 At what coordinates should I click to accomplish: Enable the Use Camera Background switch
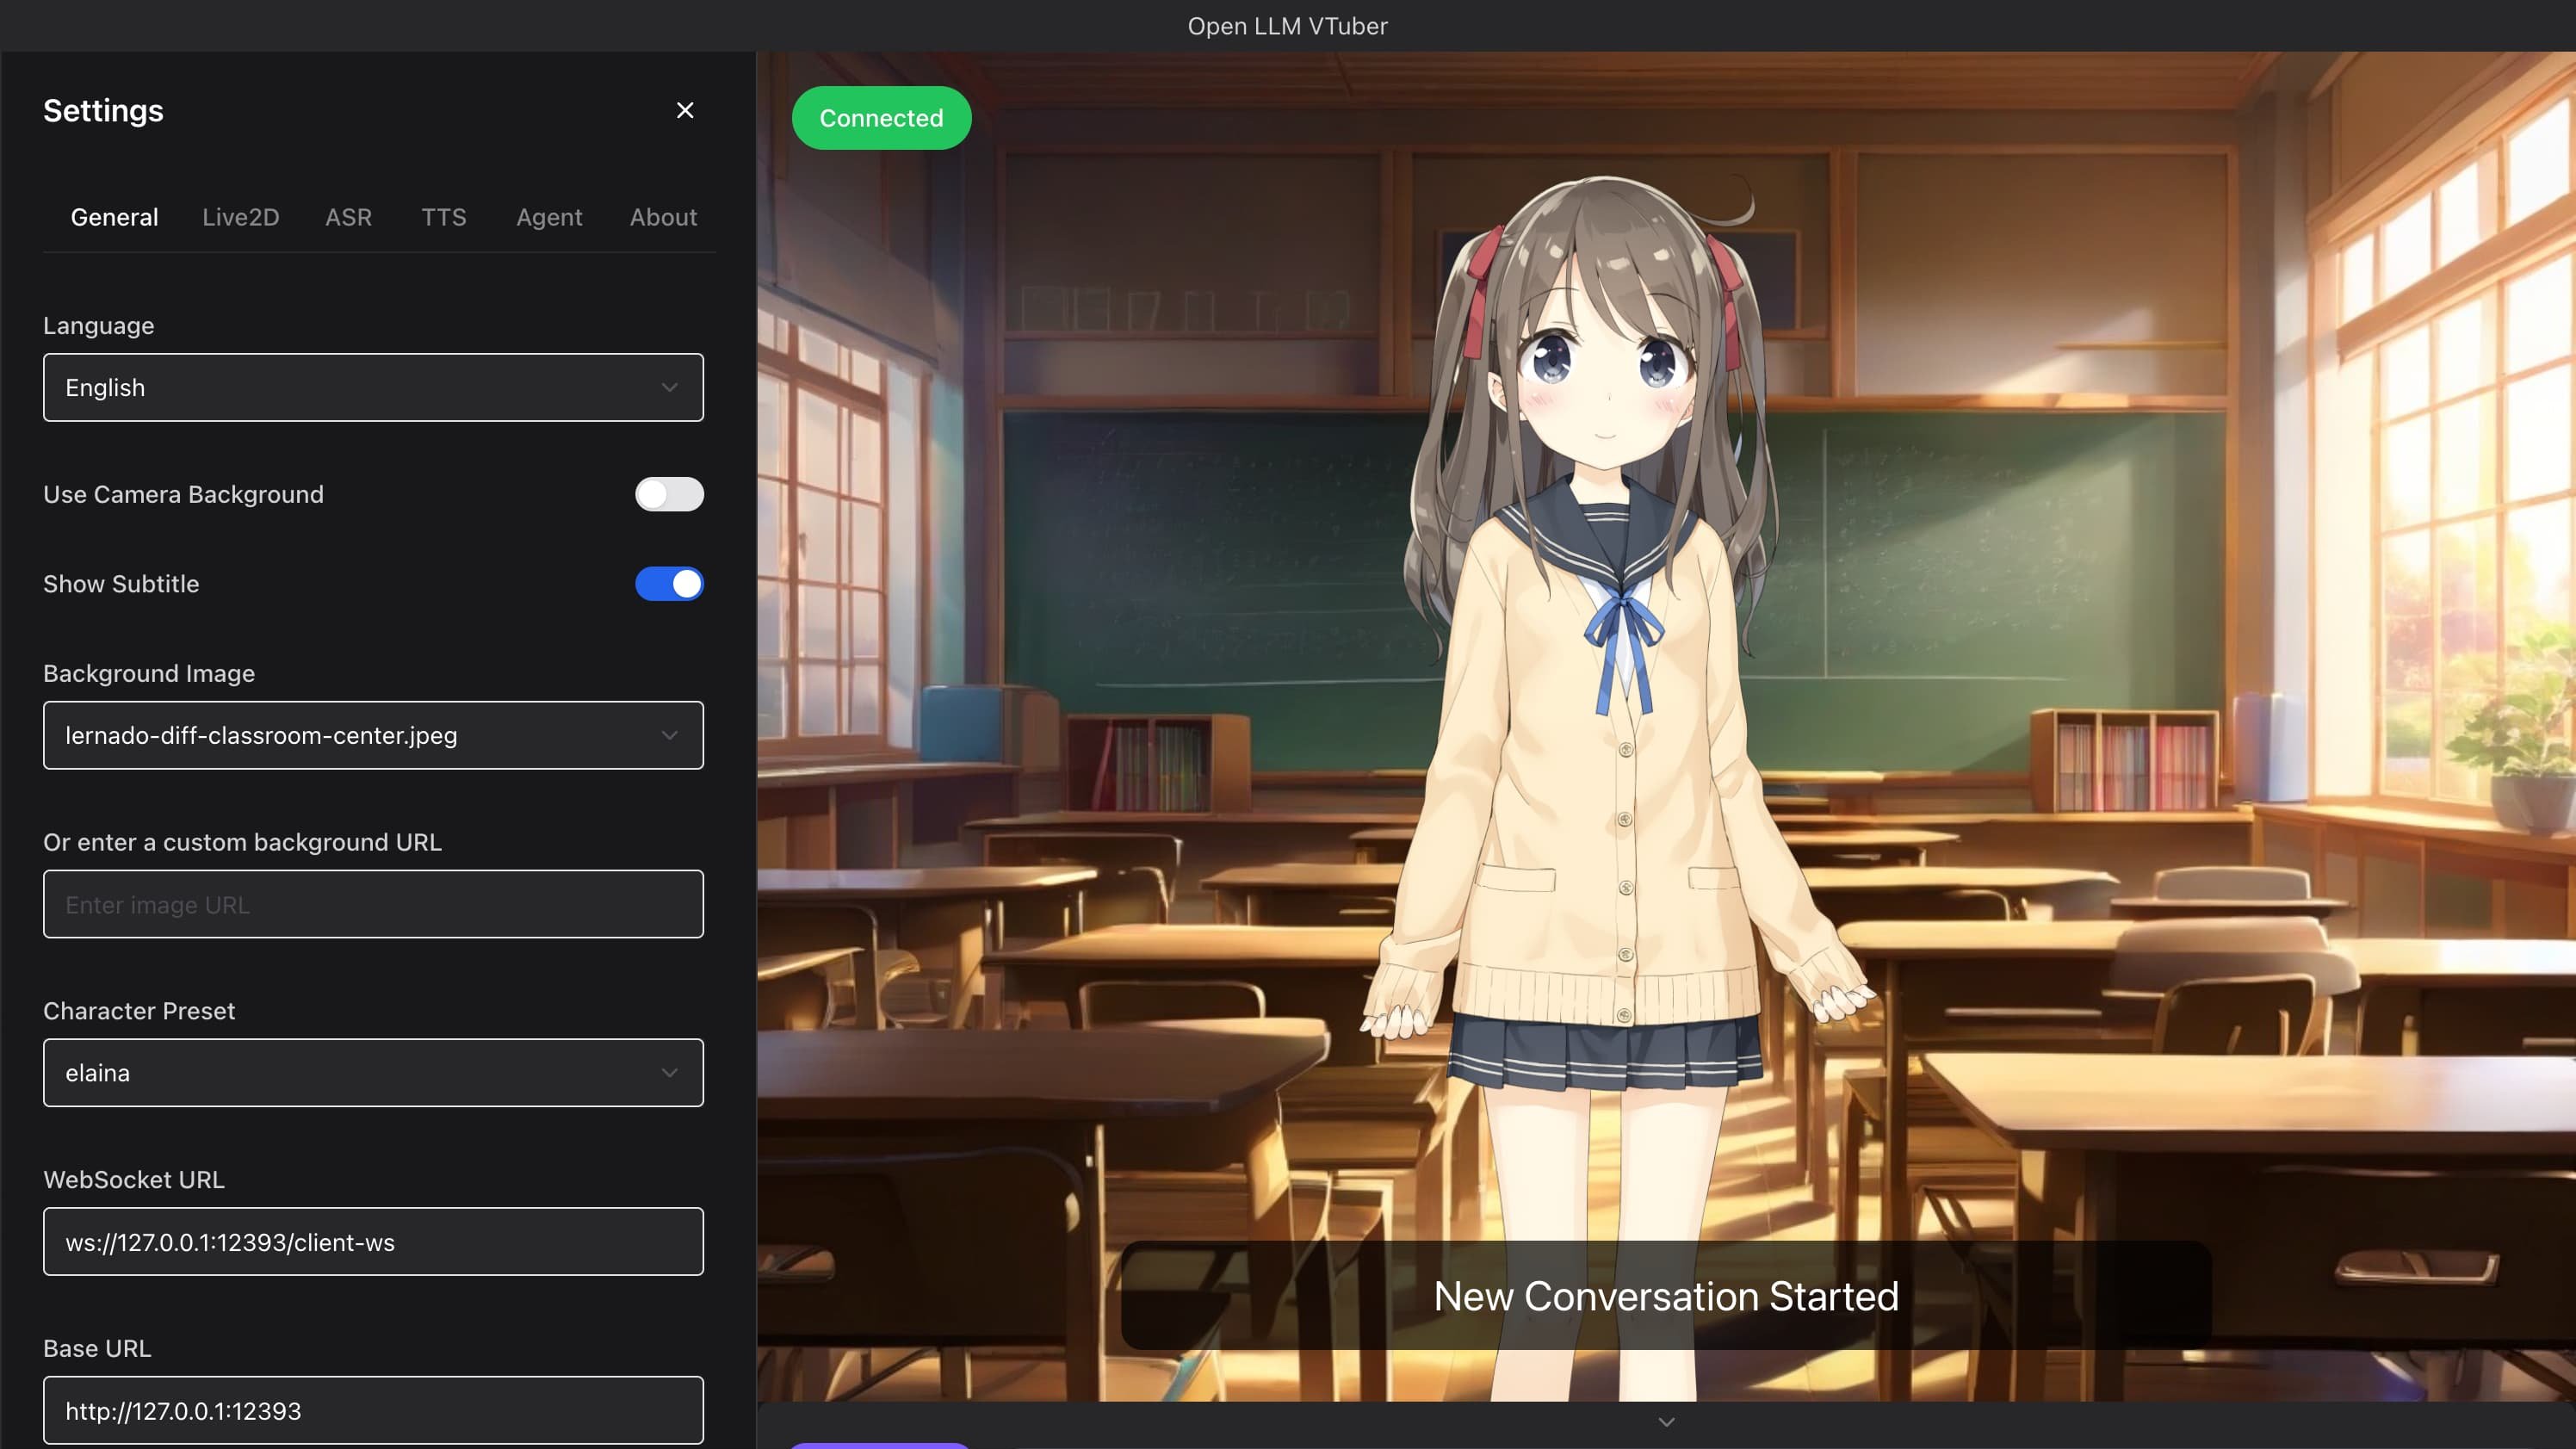669,494
